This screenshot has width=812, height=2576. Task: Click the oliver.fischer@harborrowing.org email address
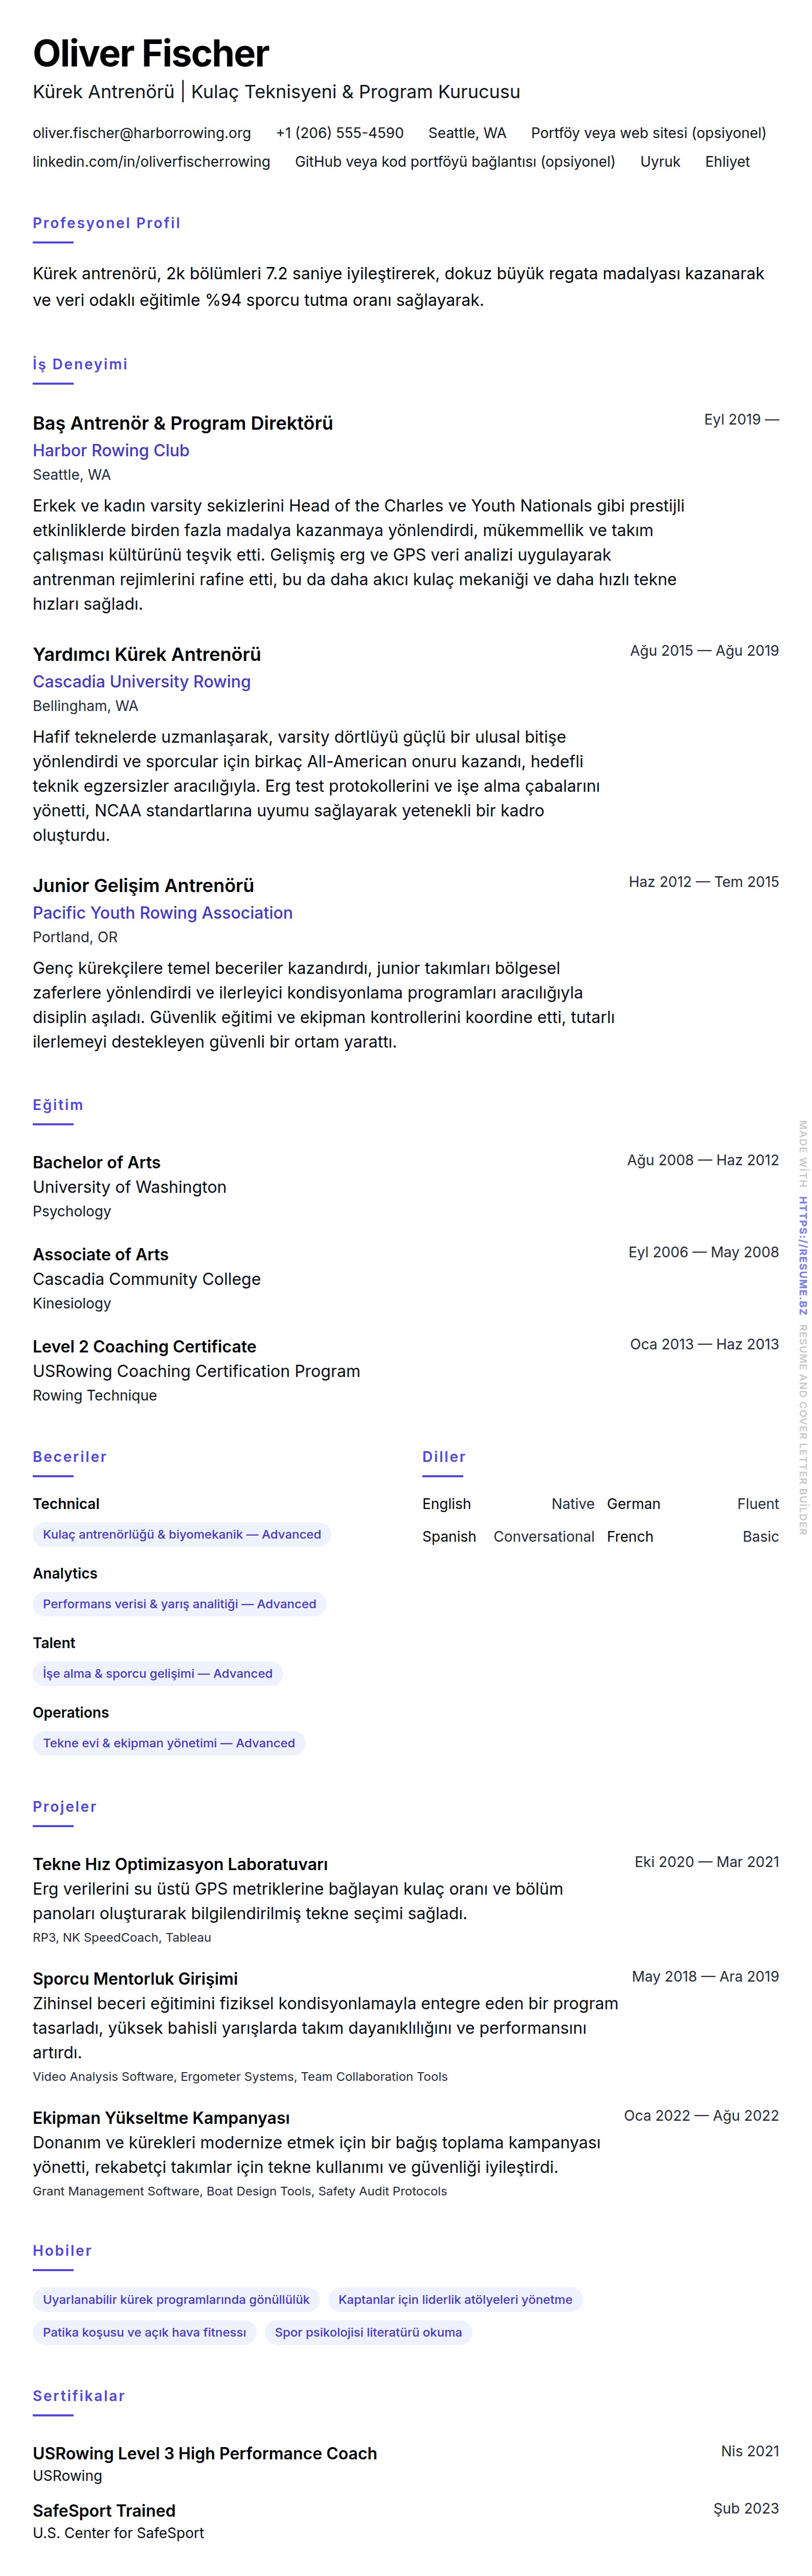point(142,133)
